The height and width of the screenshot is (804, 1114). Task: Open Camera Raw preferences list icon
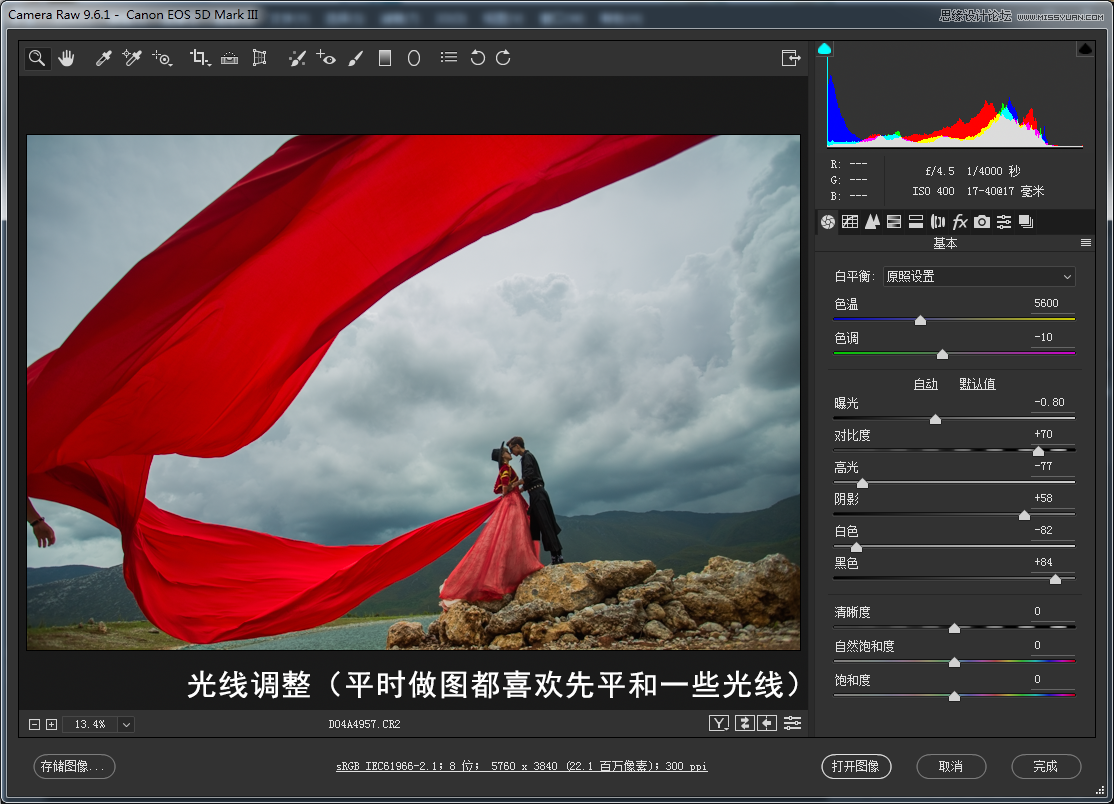(x=448, y=58)
